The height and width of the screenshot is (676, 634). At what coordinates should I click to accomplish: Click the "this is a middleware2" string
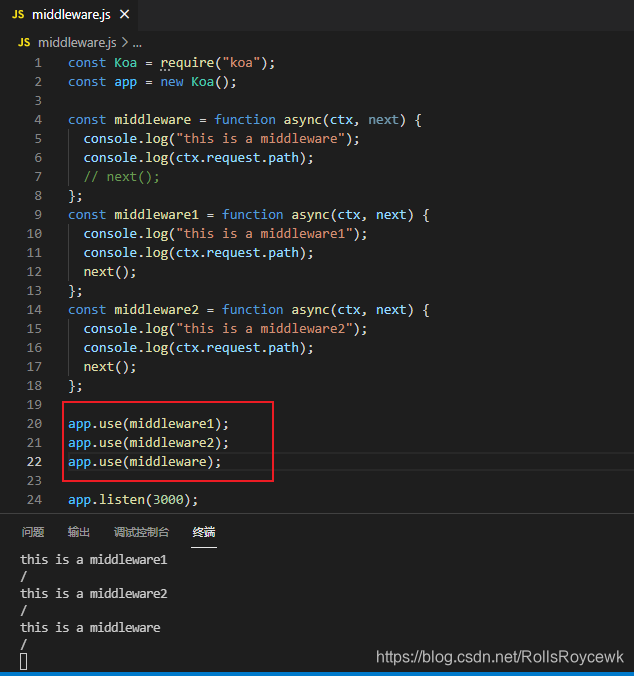pyautogui.click(x=267, y=329)
